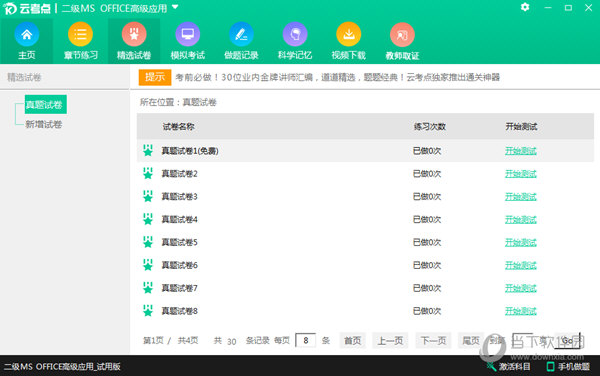Click the paper name 真题试卷3

[x=179, y=197]
